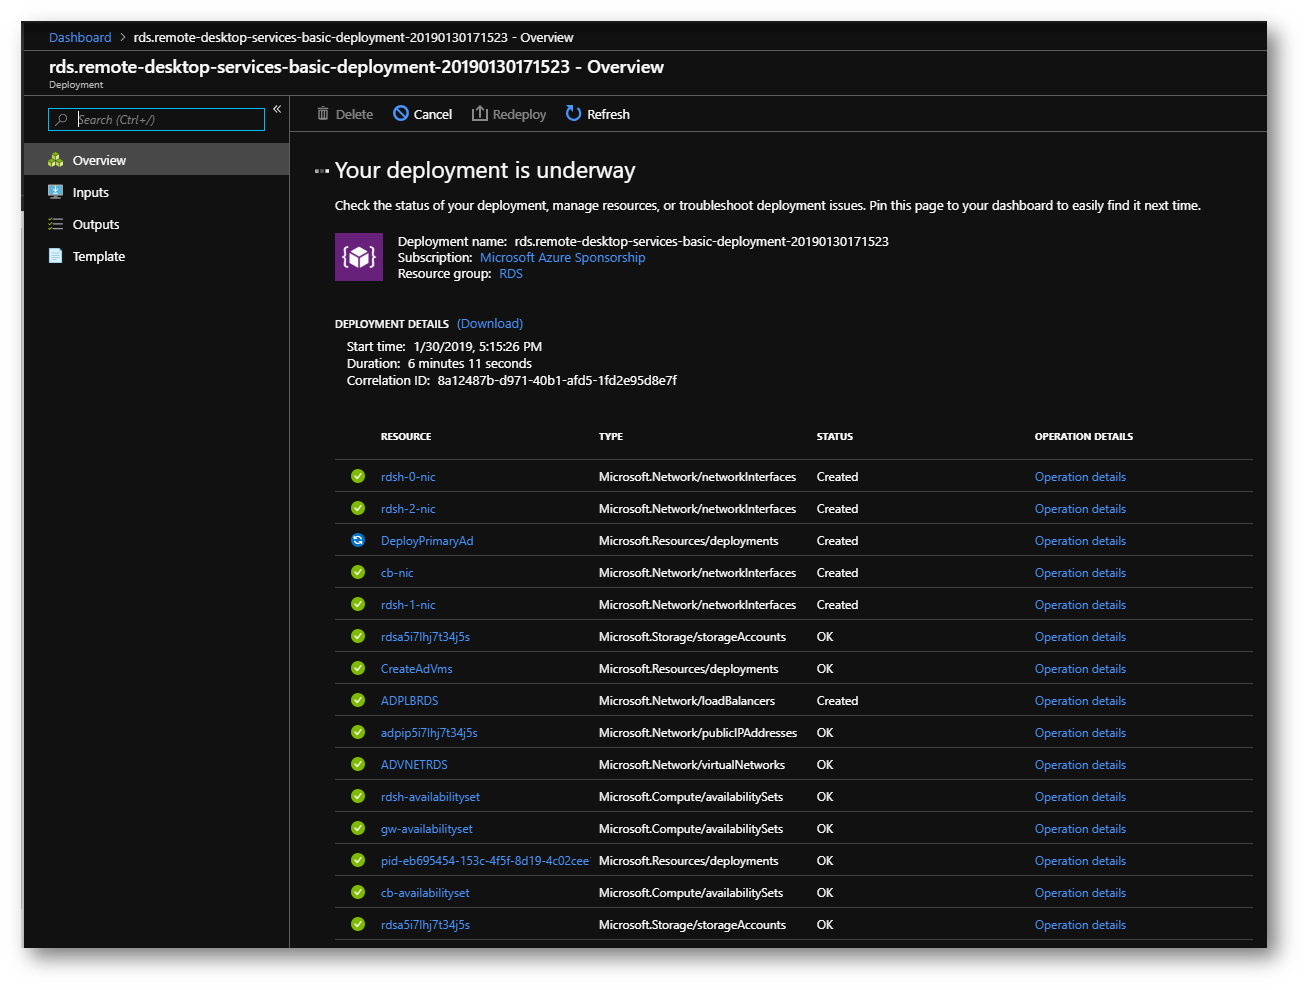Open the Outputs menu item
The width and height of the screenshot is (1309, 990).
click(156, 224)
